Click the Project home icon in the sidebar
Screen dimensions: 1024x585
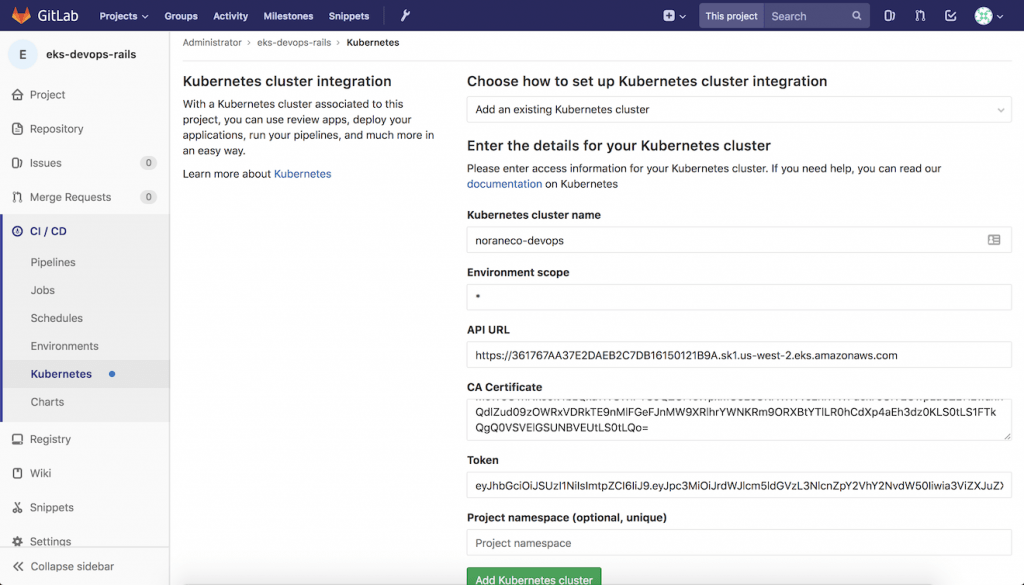click(x=18, y=95)
